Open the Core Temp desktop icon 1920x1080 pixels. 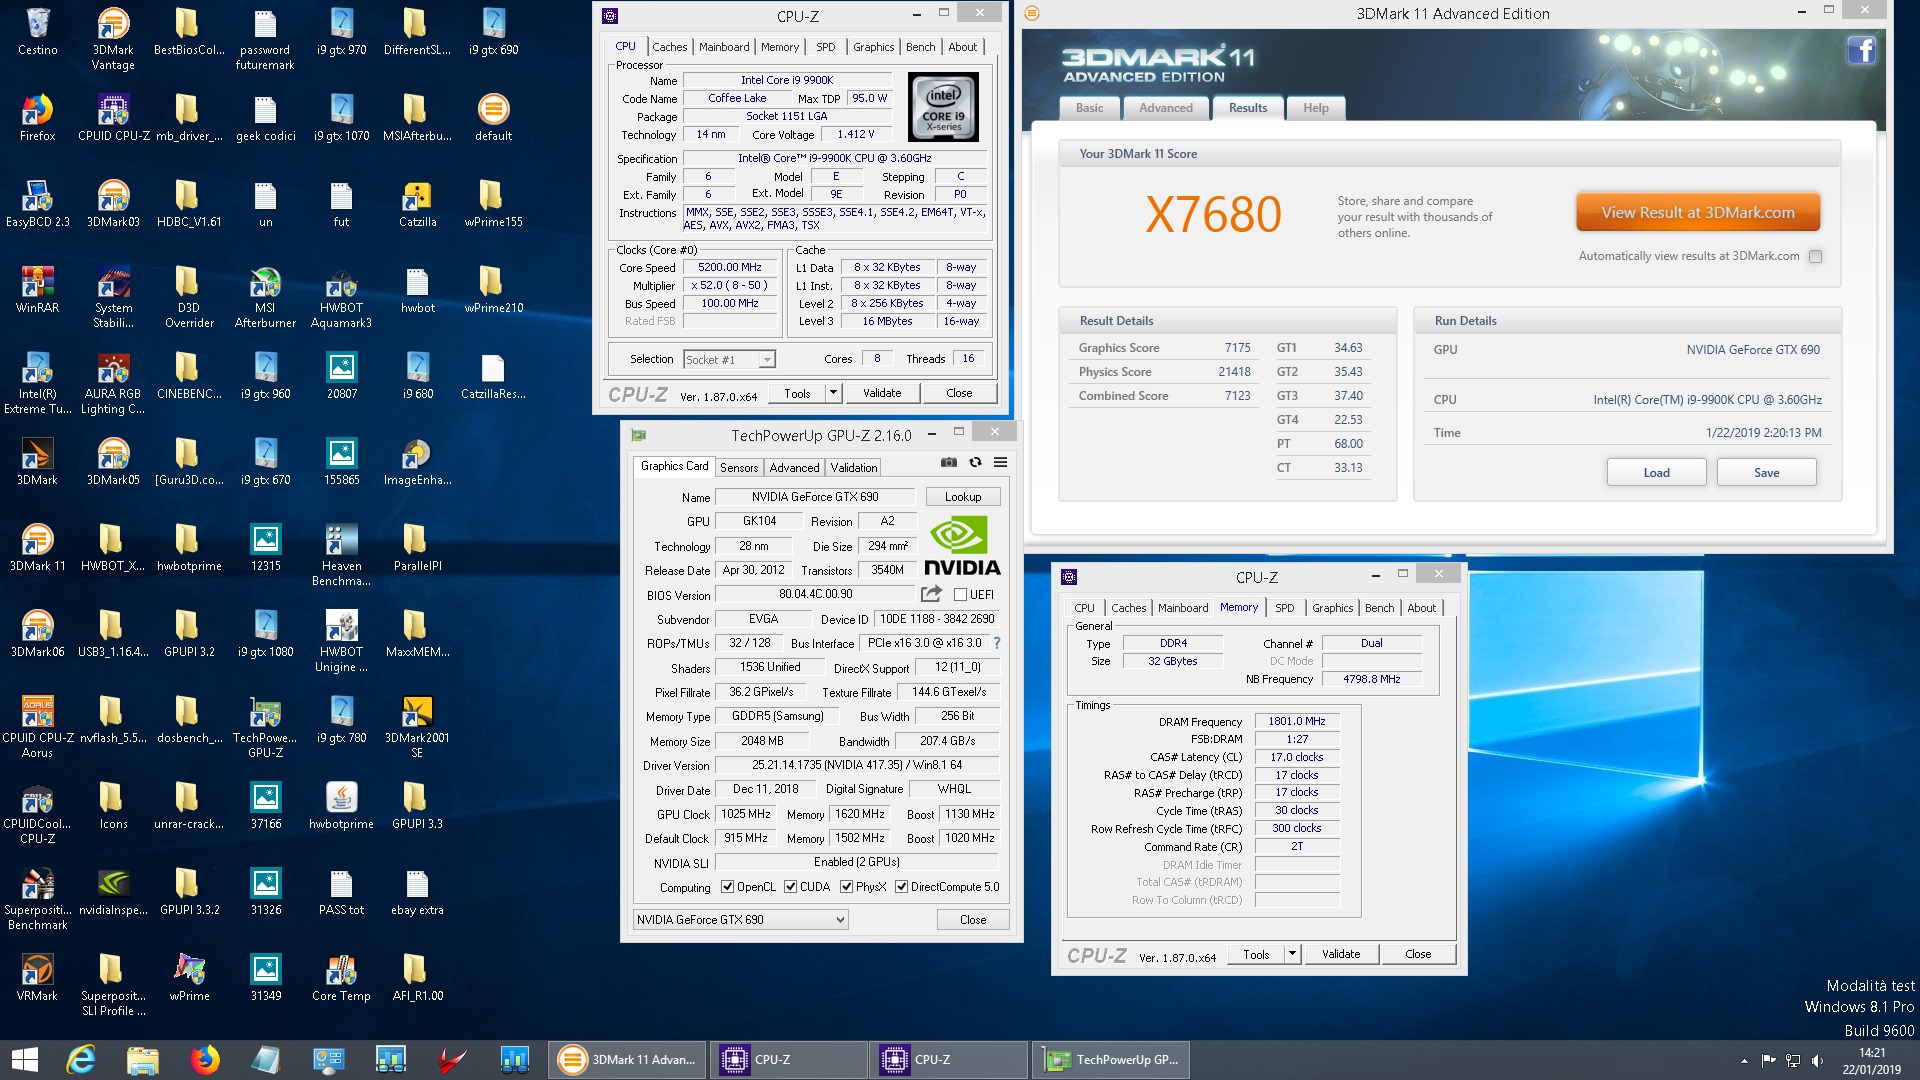click(341, 978)
